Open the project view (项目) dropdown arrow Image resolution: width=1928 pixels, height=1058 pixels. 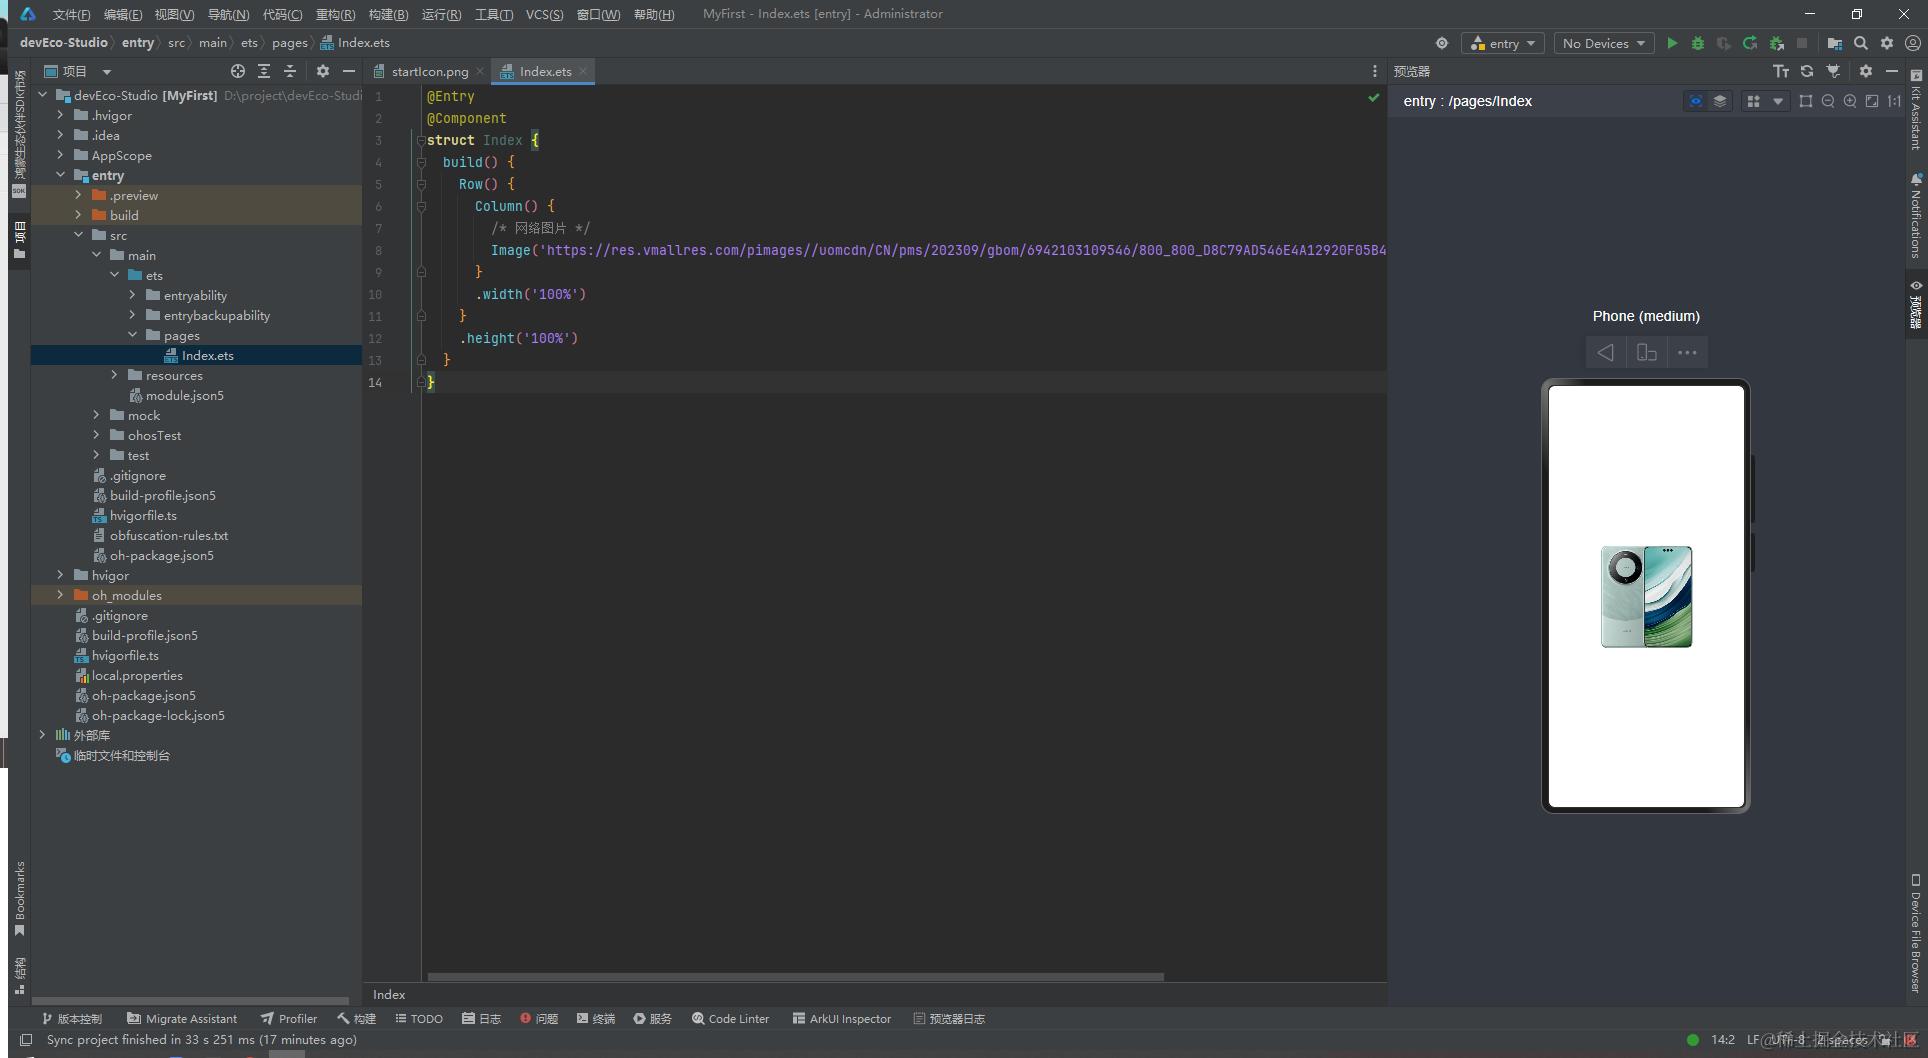(106, 72)
